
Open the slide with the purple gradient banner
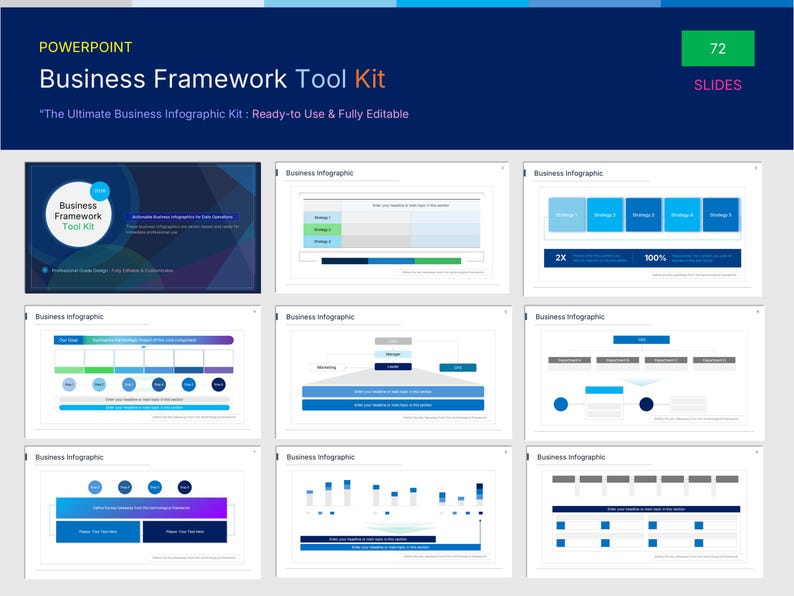tap(143, 512)
